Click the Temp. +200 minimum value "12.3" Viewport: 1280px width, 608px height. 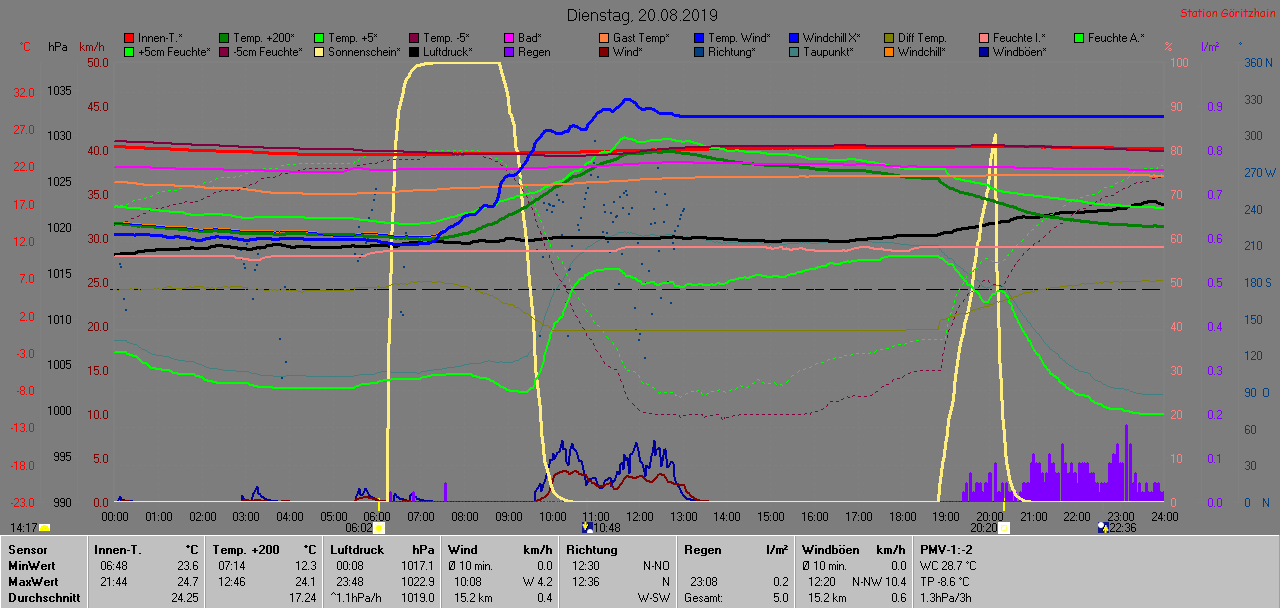[305, 565]
